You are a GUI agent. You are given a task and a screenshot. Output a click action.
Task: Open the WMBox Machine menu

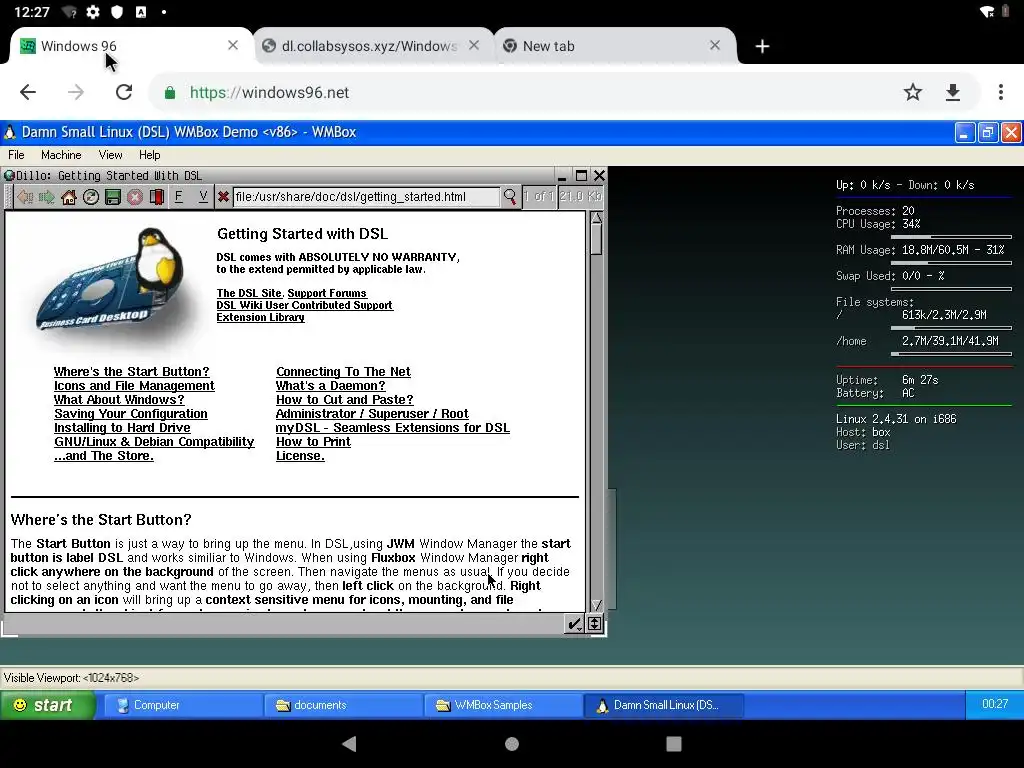click(61, 155)
